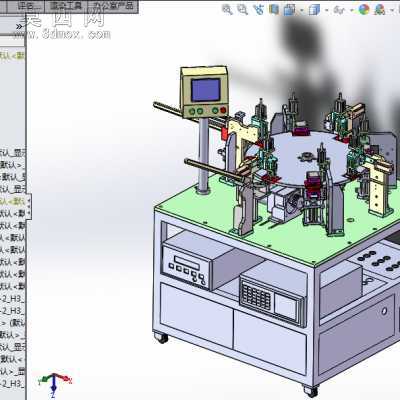Click the Hide/Show Items glasses icon
400x400 pixels.
339,10
